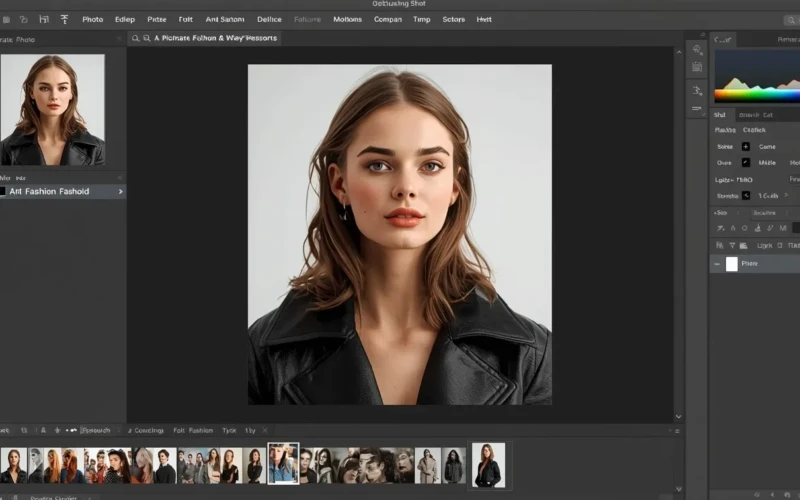Viewport: 800px width, 500px height.
Task: Select the stamp icon in right tools row
Action: (x=757, y=228)
